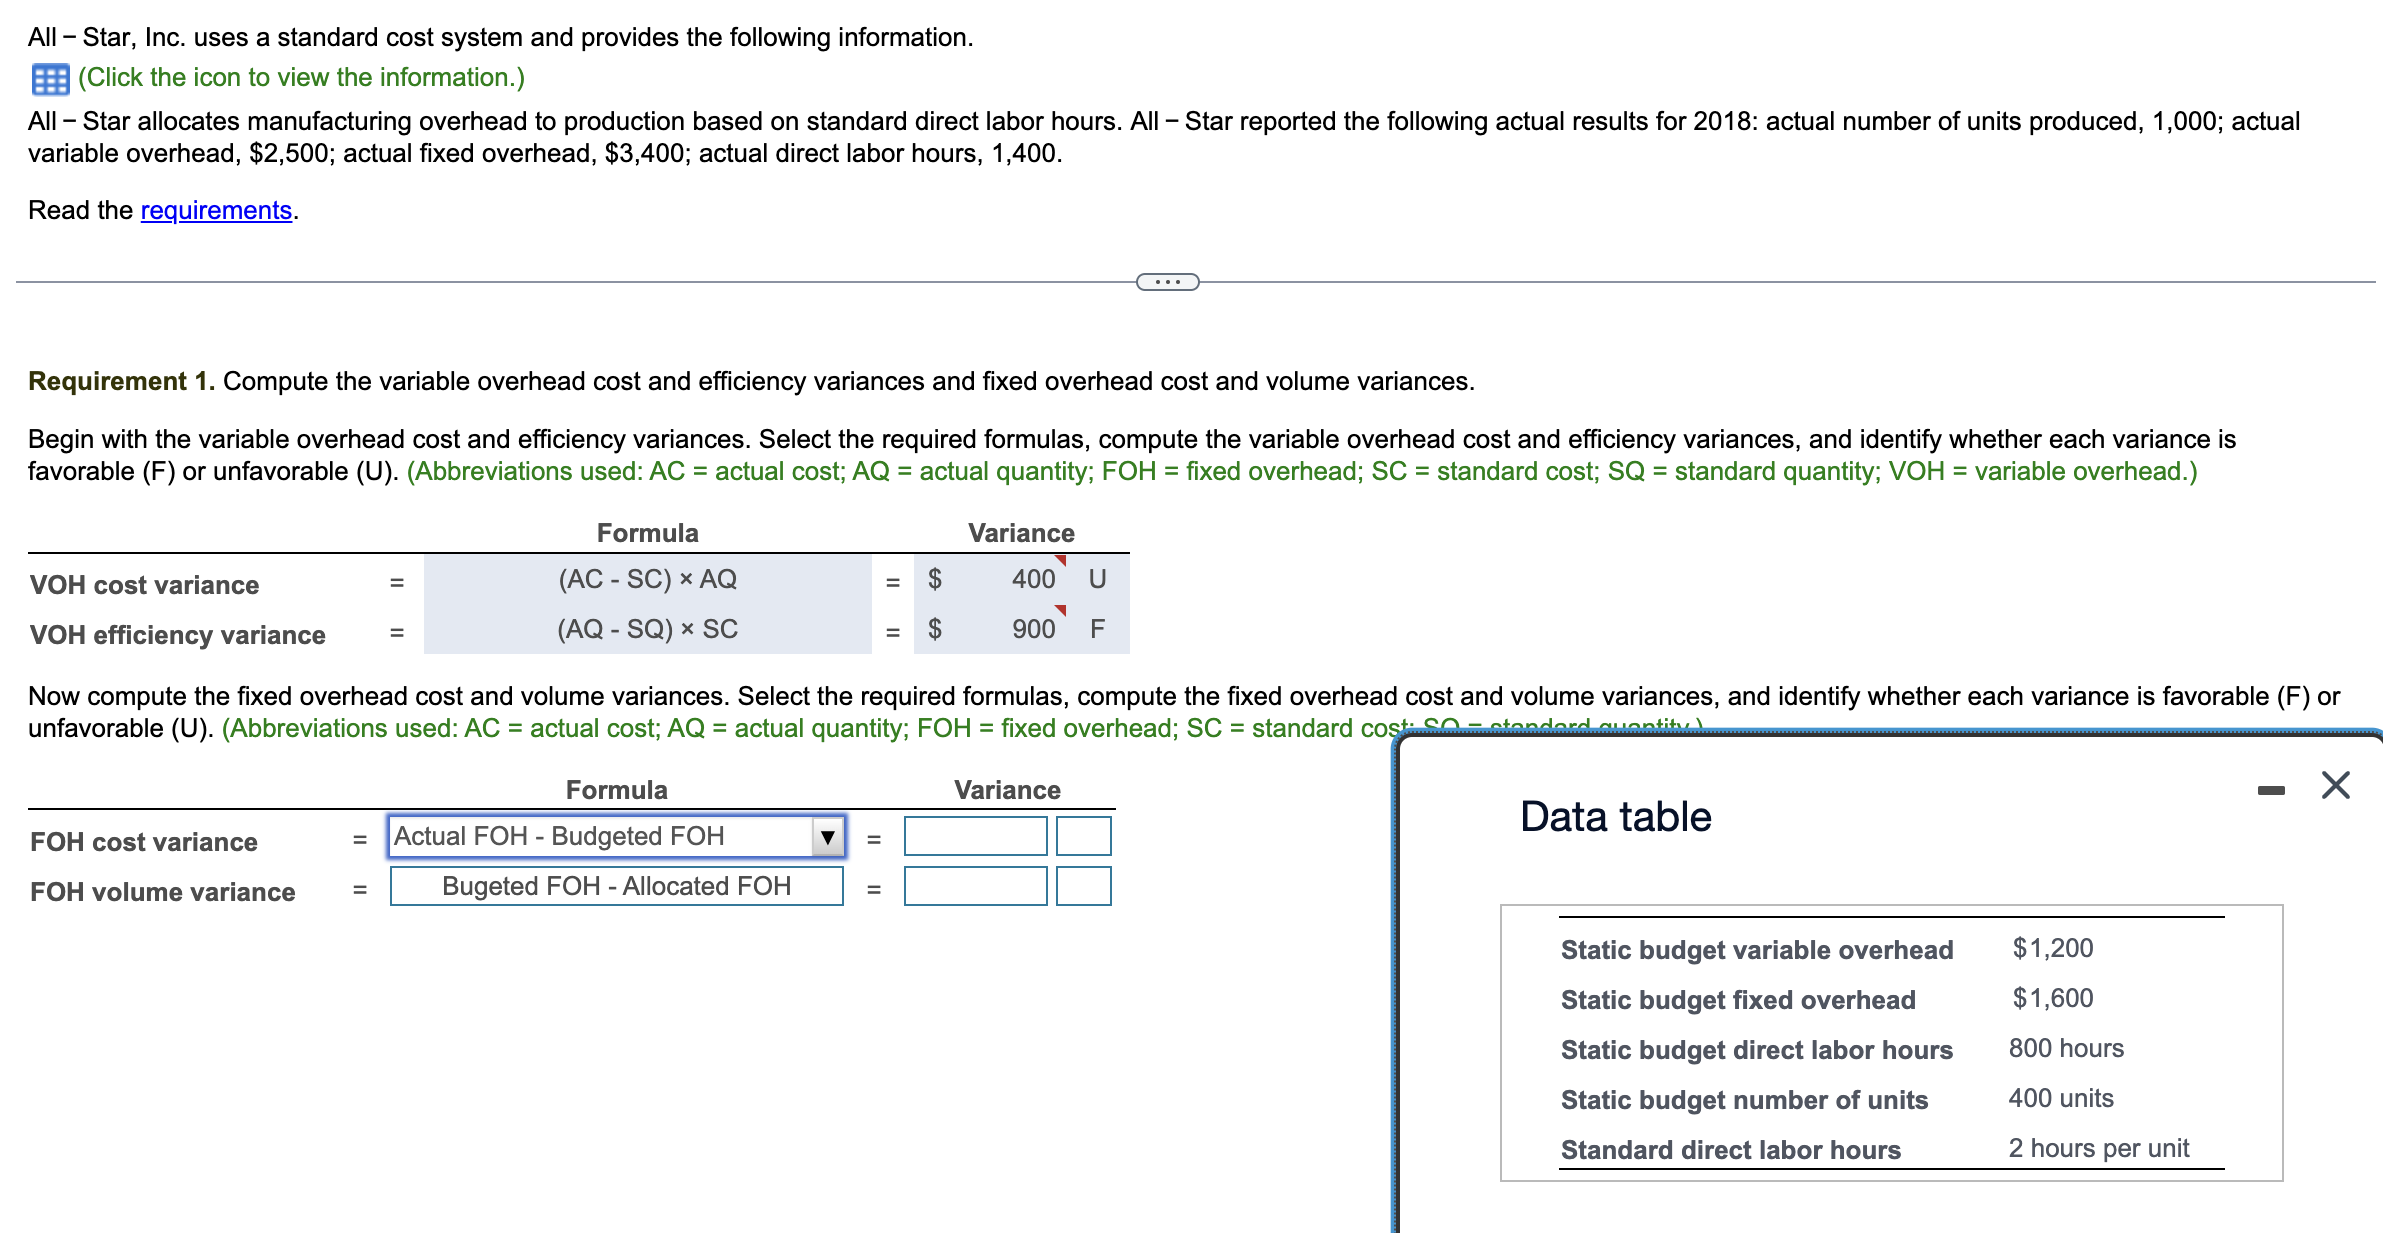Click the red triangle marker on the 900 variance
Screen dimensions: 2383x1233
tap(1062, 610)
